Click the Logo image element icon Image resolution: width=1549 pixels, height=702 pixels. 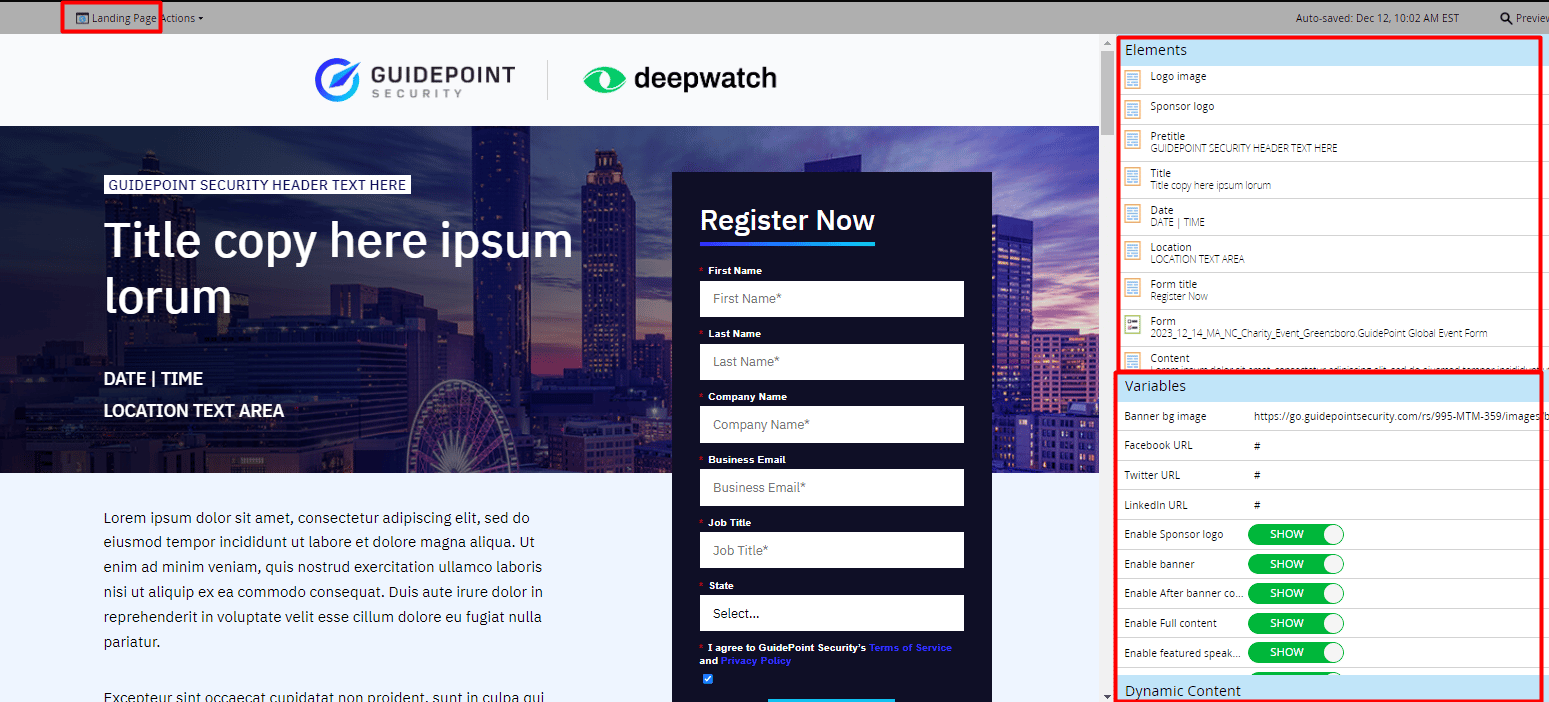[x=1132, y=80]
